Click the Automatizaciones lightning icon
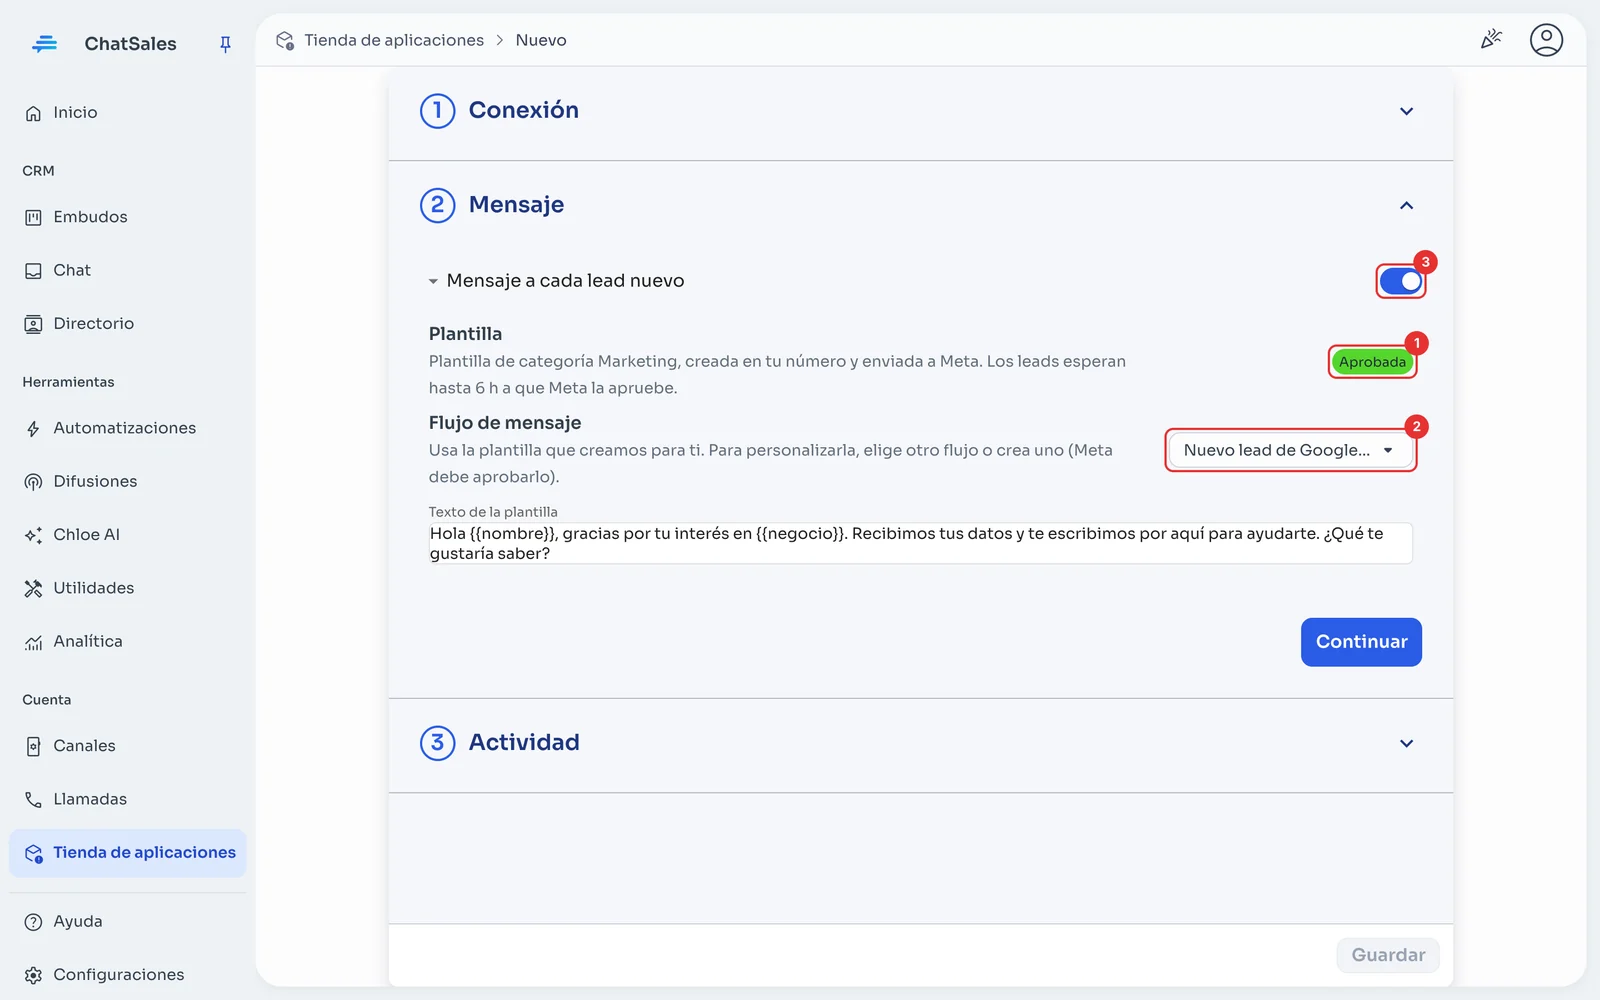Screen dimensions: 1600x1000 [x=33, y=428]
